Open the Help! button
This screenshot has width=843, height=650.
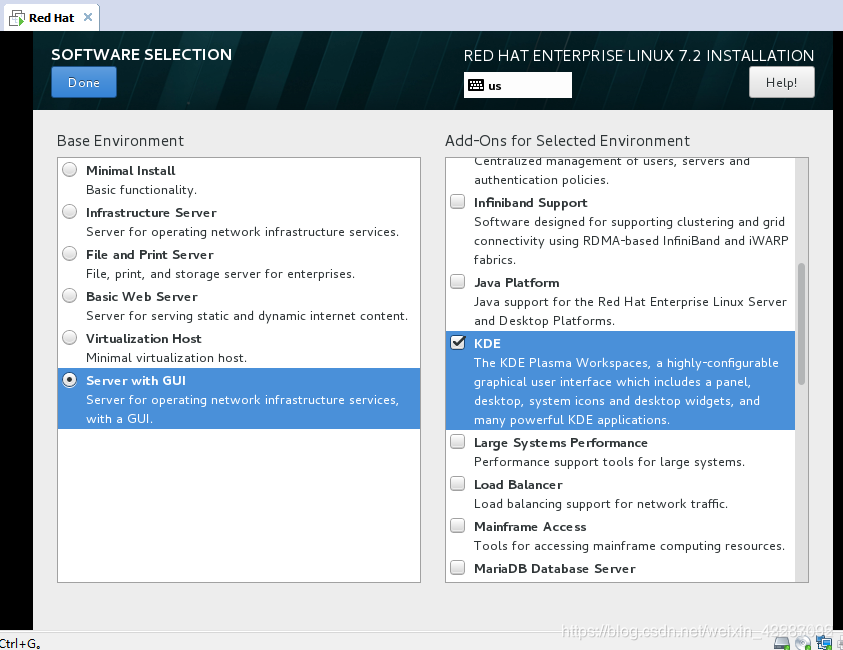tap(782, 82)
